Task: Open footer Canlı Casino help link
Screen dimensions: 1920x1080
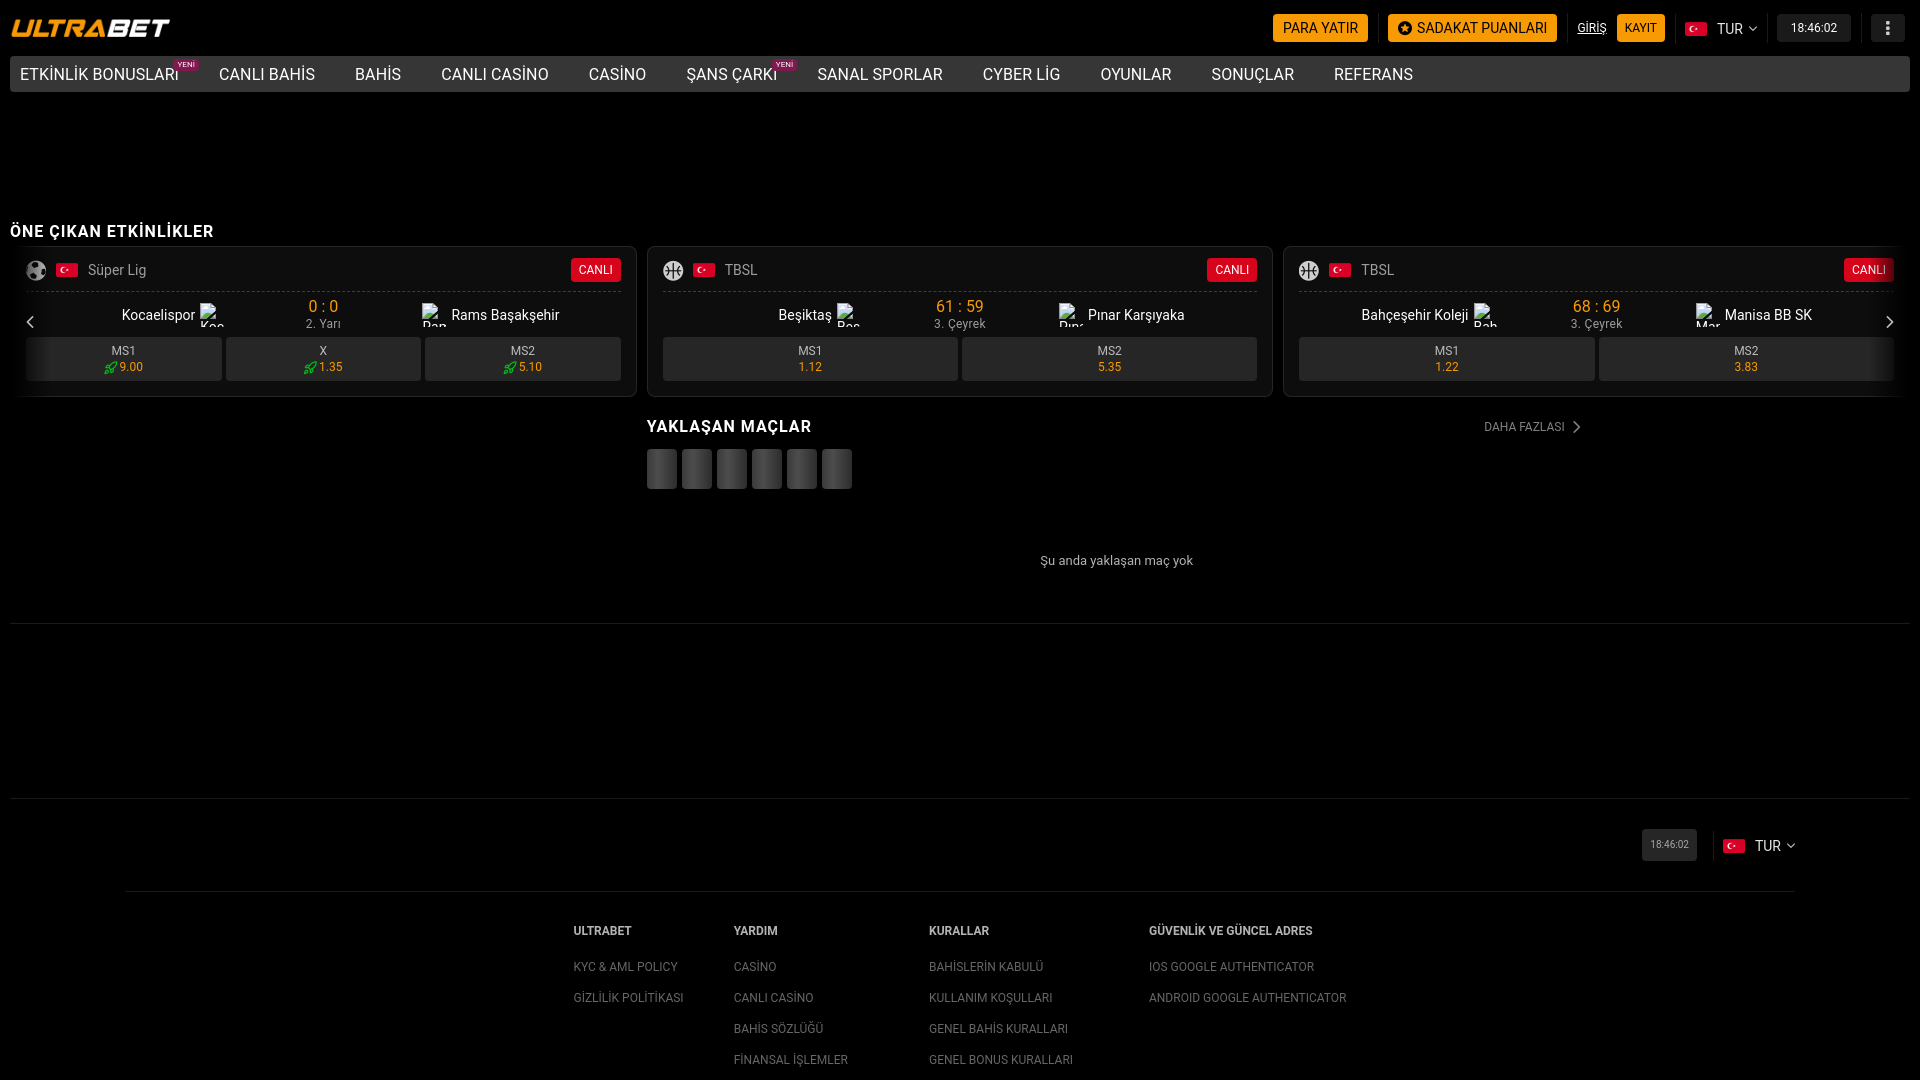Action: [773, 998]
